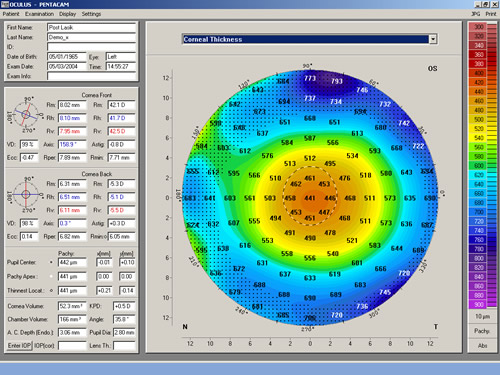
Task: Open the Display menu
Action: pos(68,14)
